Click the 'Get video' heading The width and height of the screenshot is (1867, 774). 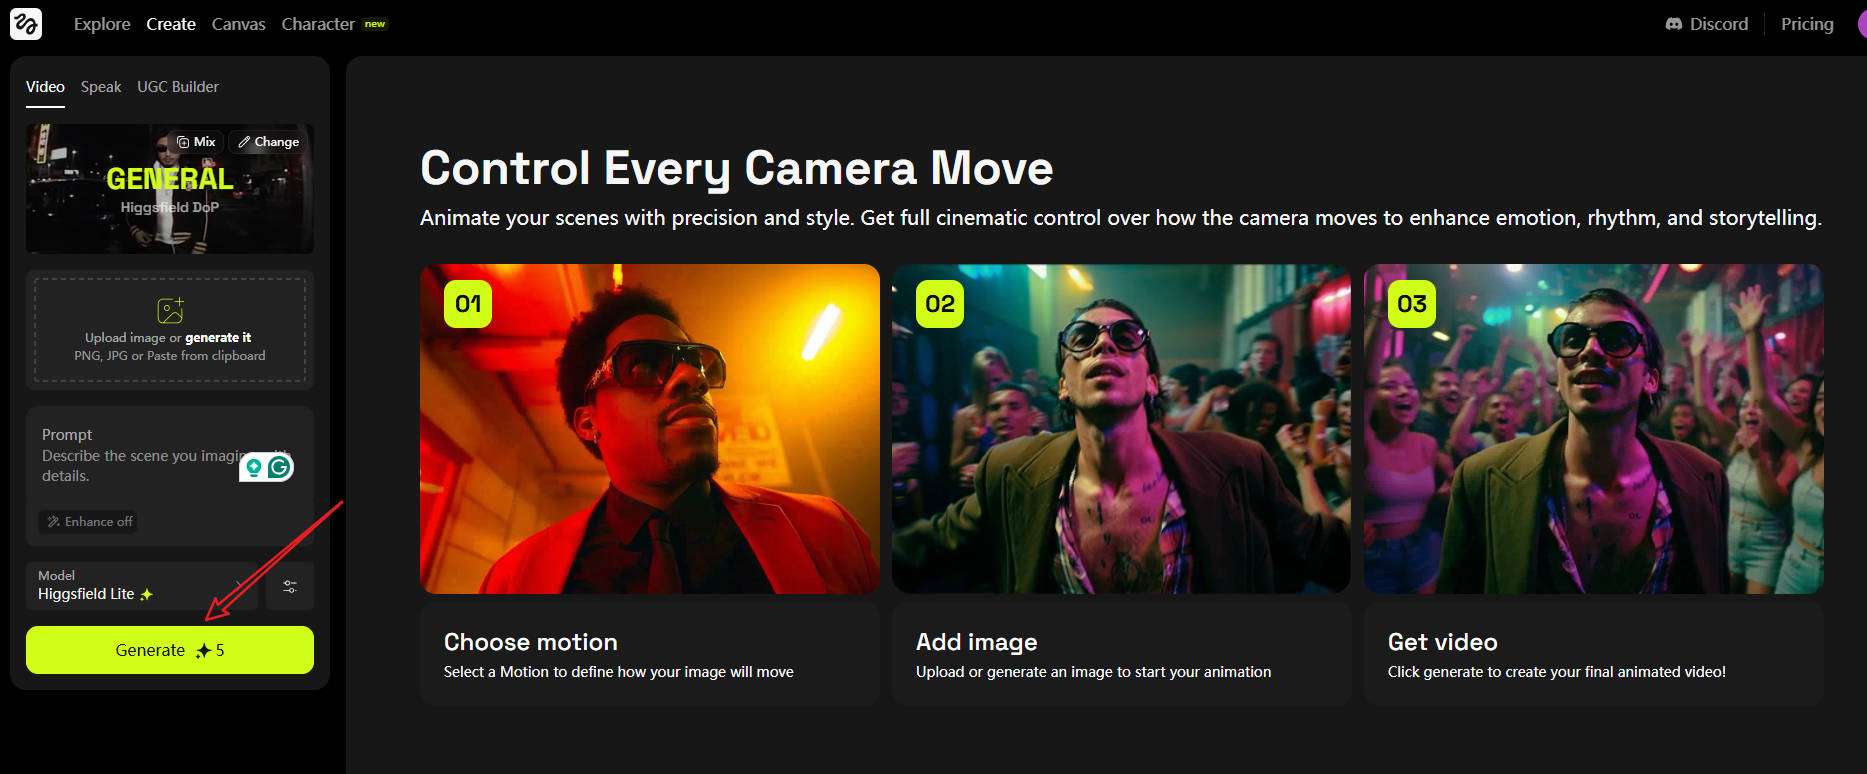pyautogui.click(x=1443, y=642)
